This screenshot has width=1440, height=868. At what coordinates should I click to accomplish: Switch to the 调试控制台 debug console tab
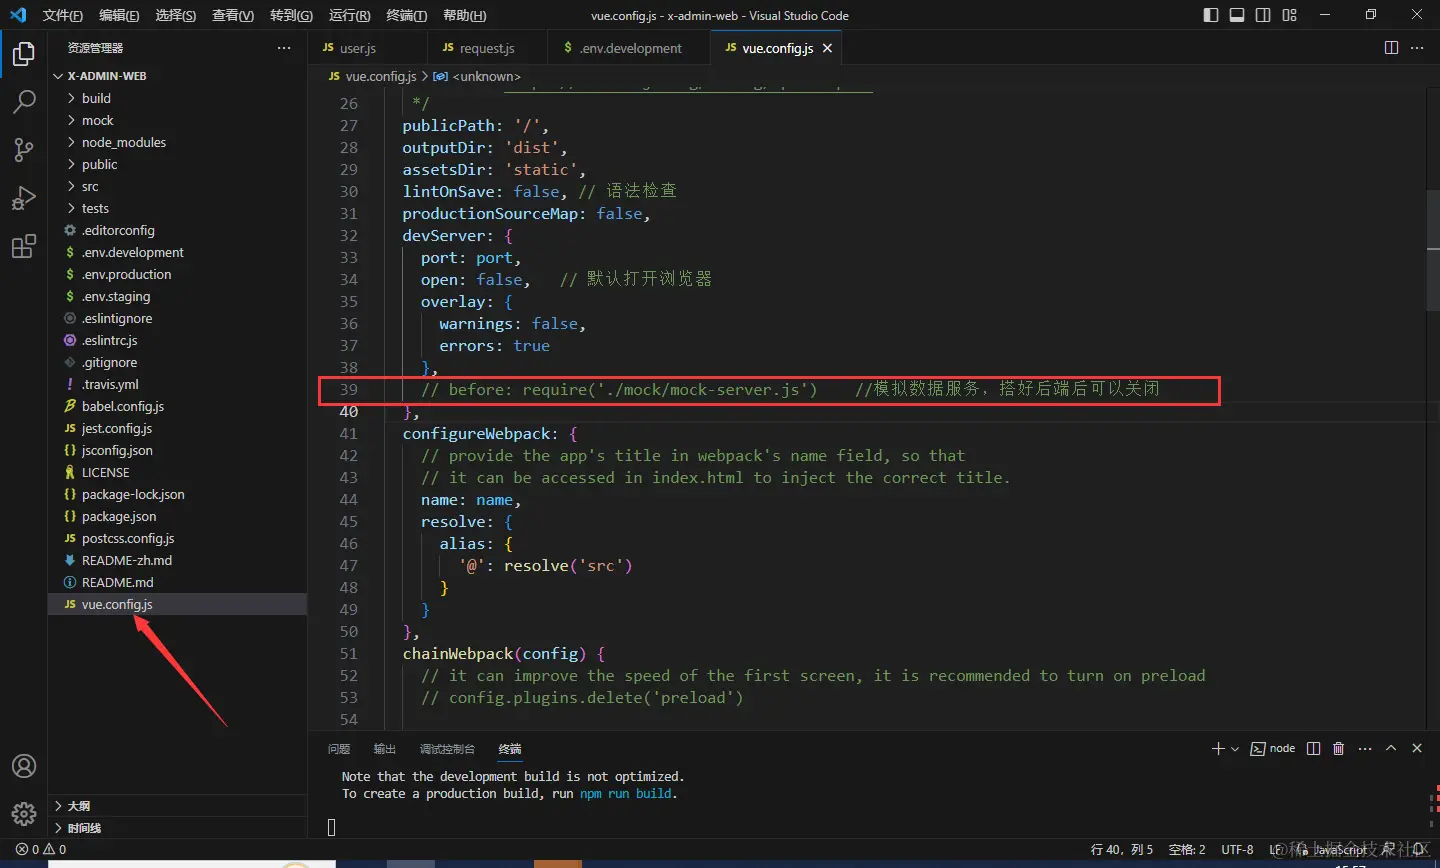pyautogui.click(x=447, y=749)
